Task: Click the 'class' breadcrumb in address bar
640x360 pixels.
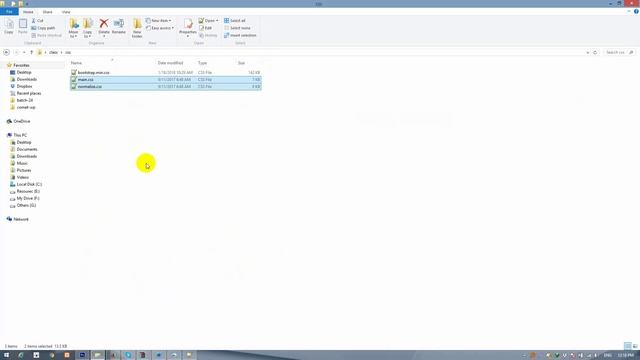Action: pos(53,52)
